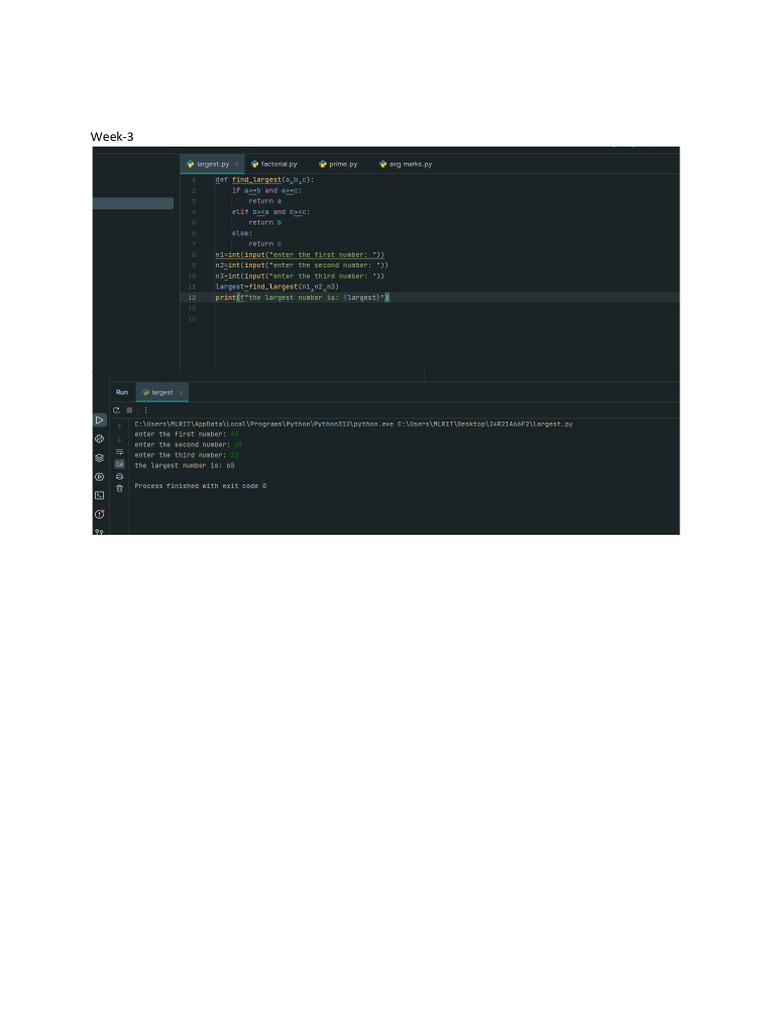This screenshot has height=1024, width=768.
Task: Open the Services tool window
Action: click(x=99, y=477)
